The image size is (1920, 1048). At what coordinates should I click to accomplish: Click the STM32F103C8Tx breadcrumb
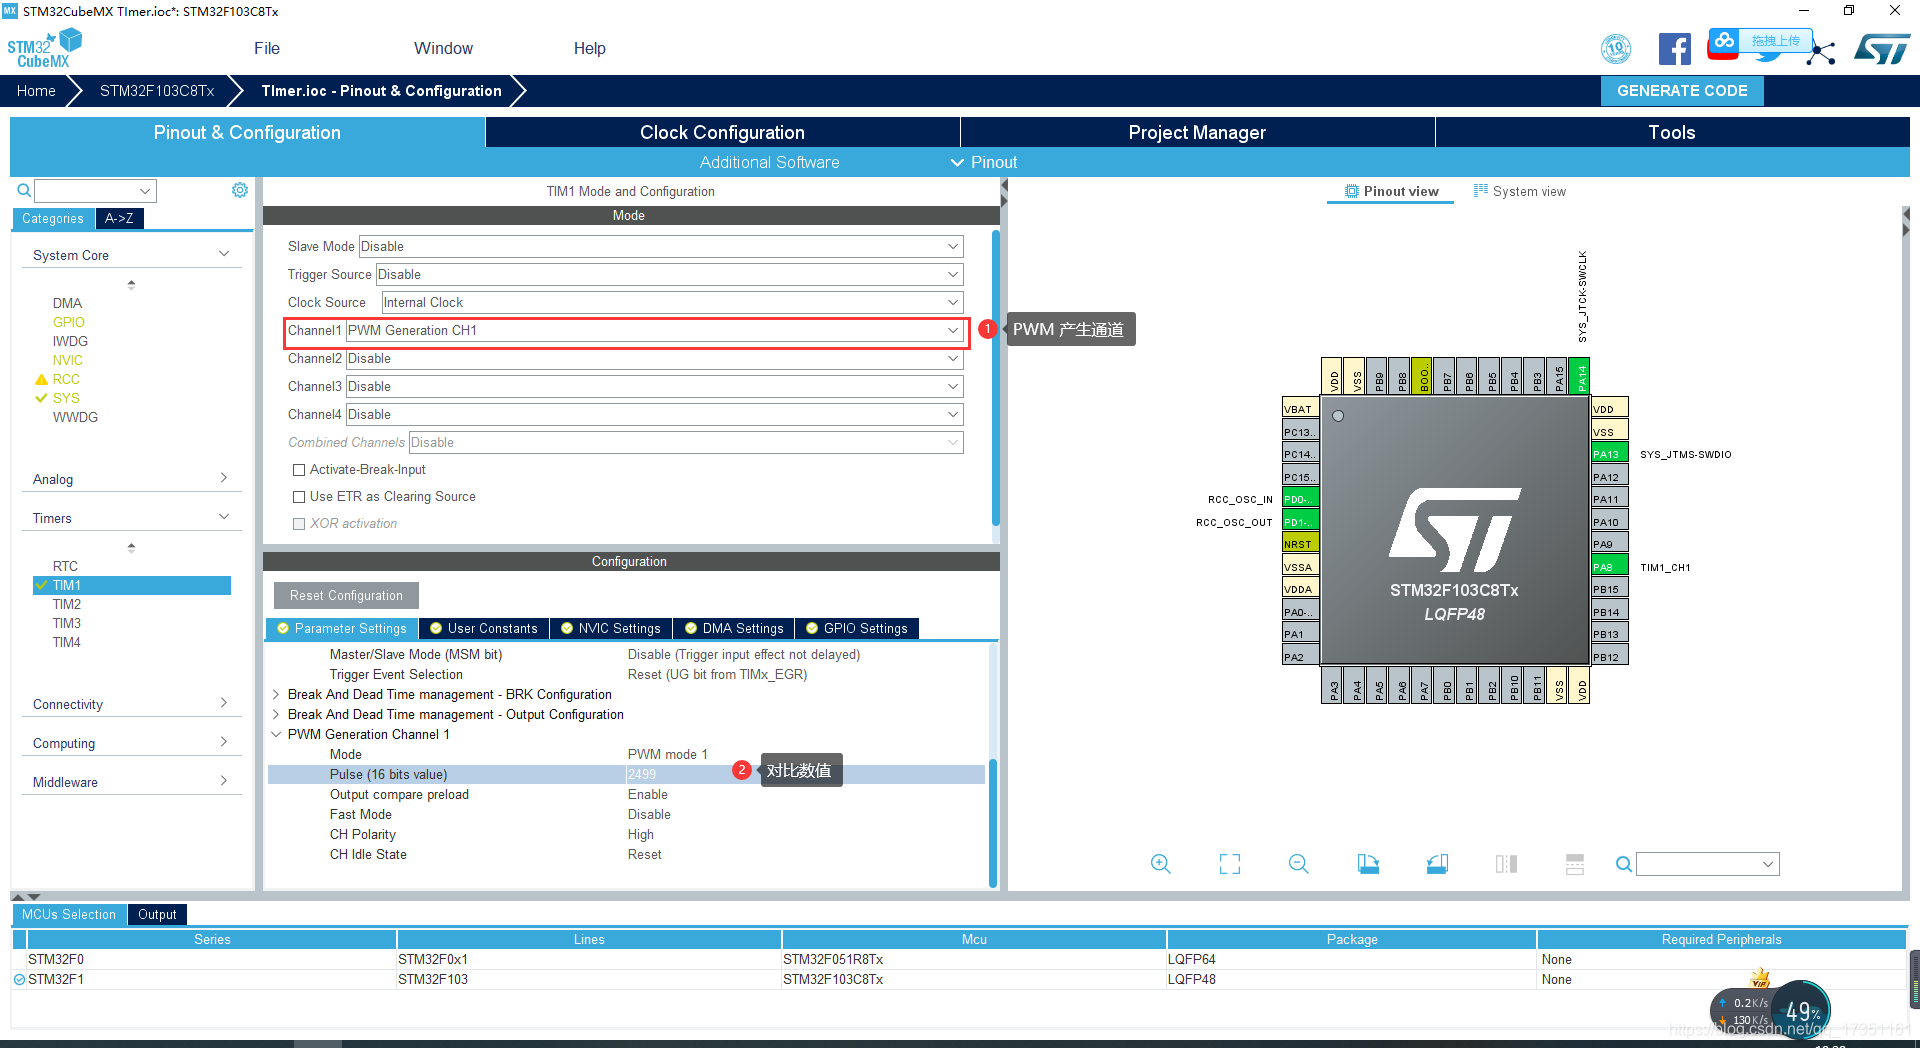click(x=157, y=91)
